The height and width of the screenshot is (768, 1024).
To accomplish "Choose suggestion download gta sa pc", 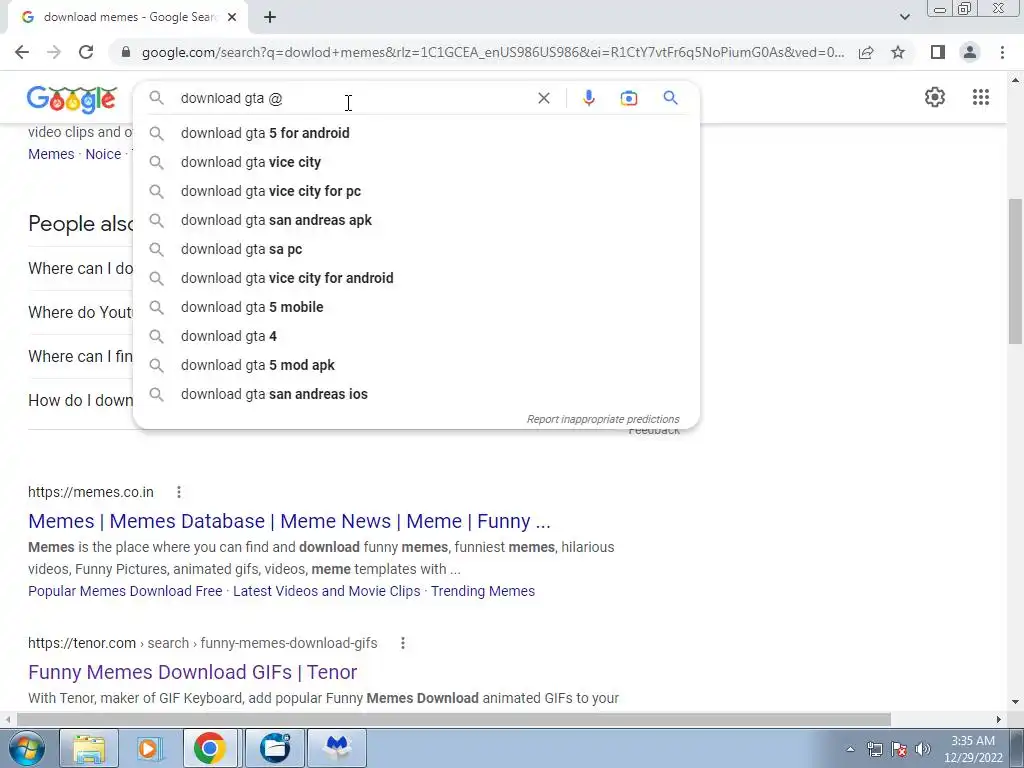I will coord(416,249).
